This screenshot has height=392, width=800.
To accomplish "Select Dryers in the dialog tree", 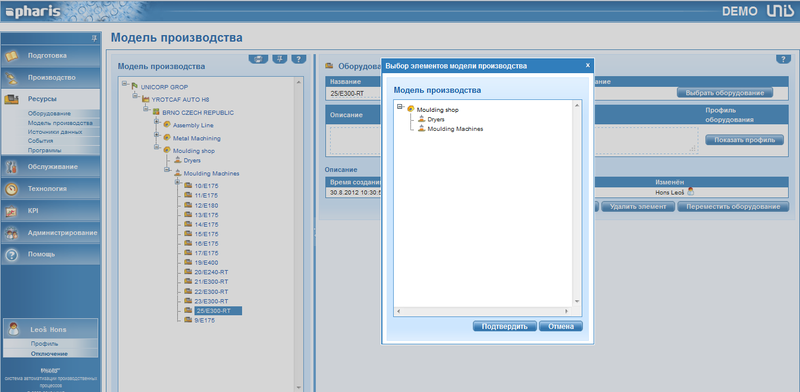I will coord(436,119).
